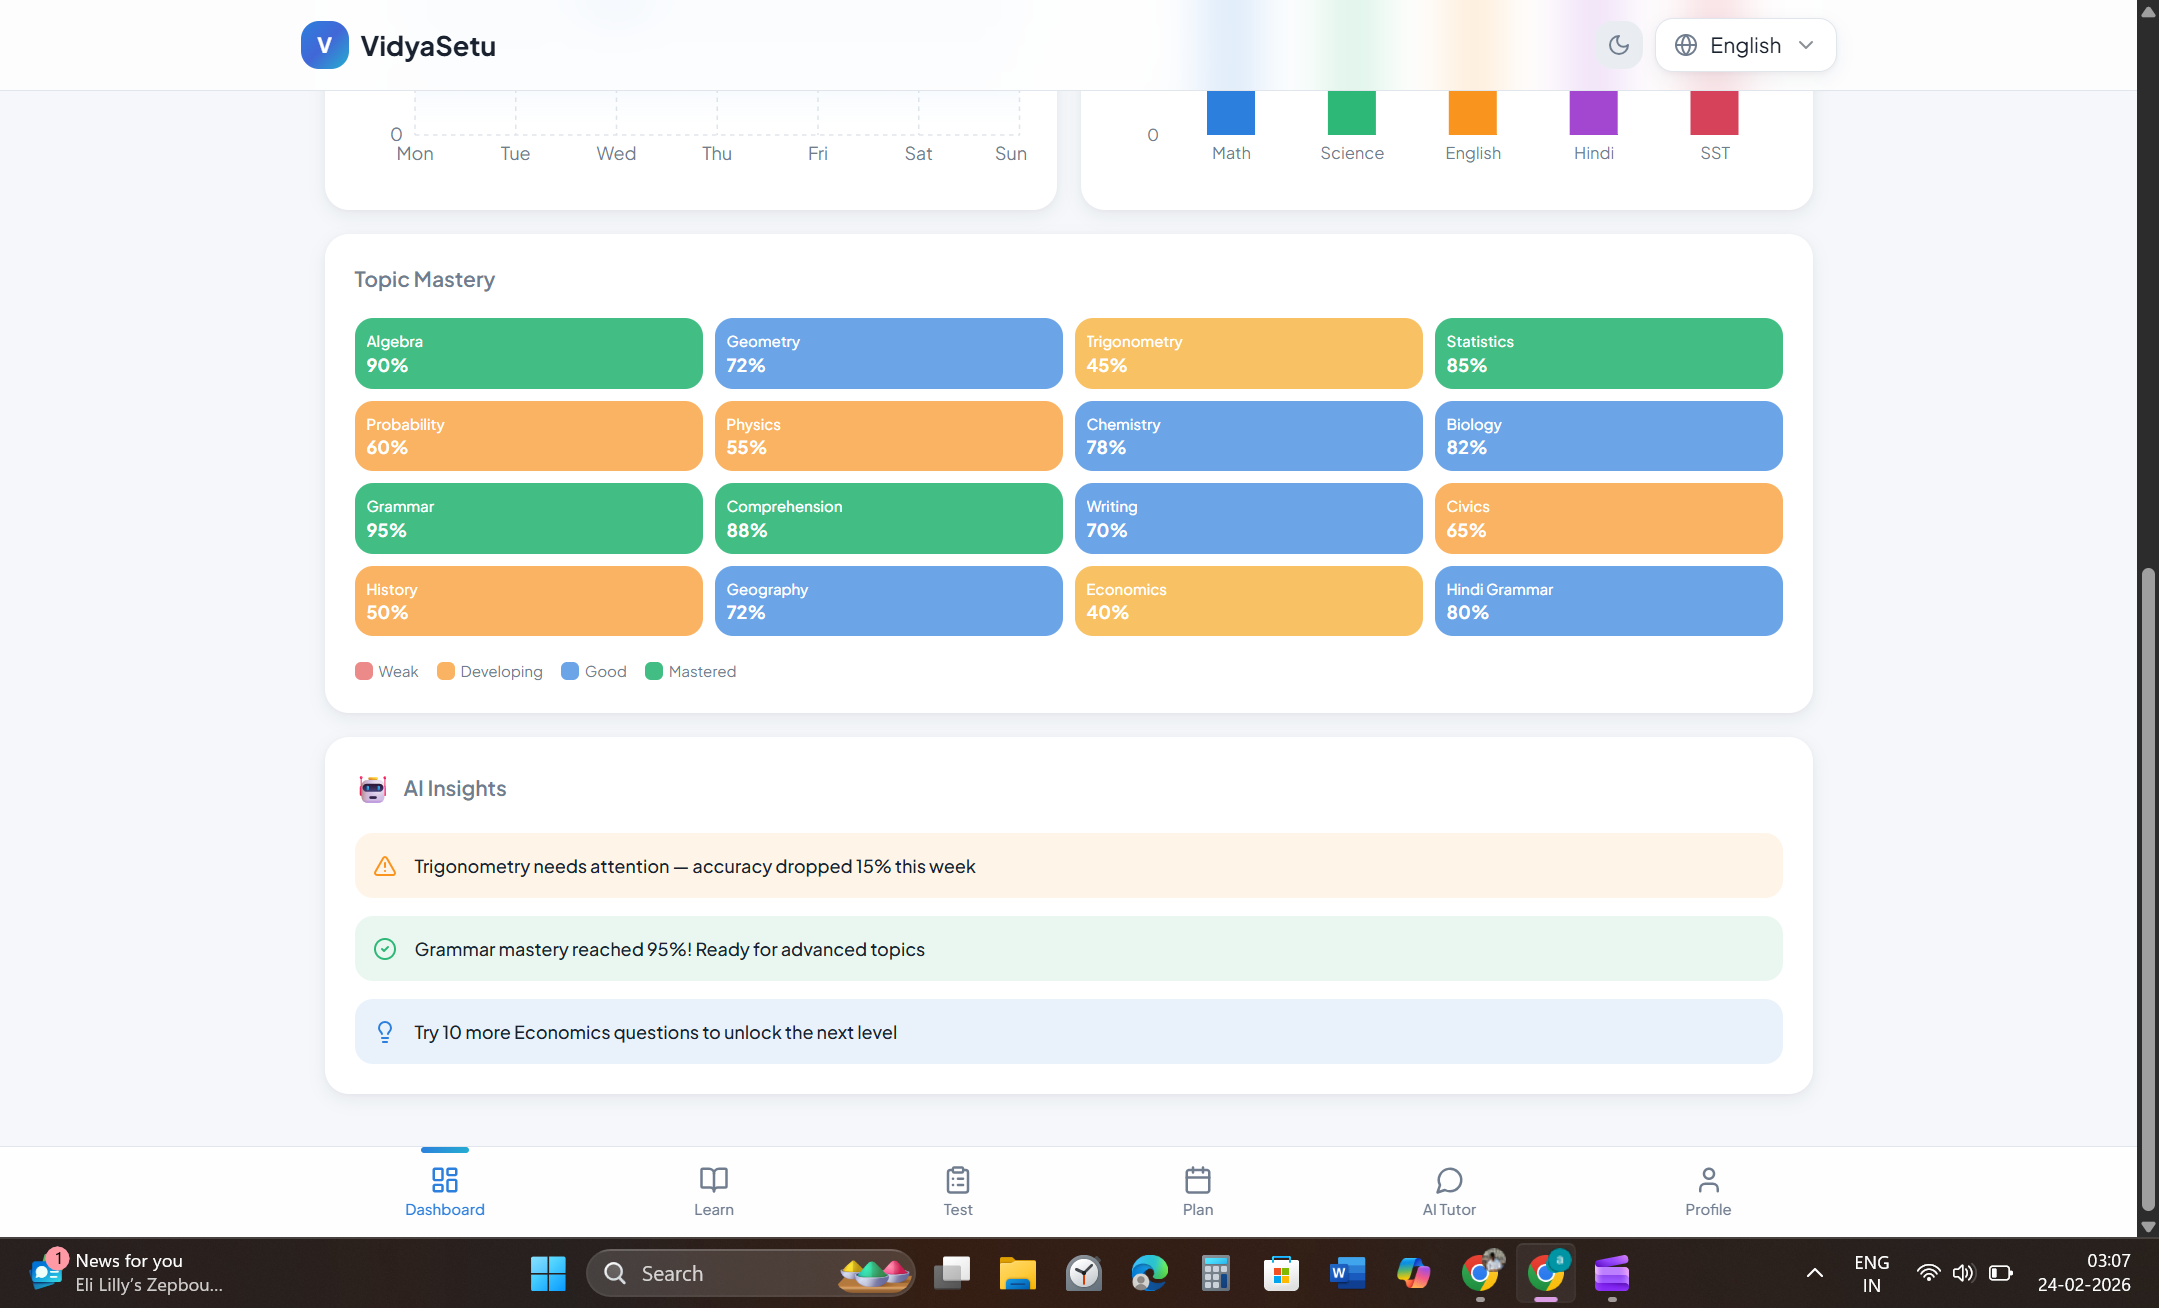Open the English language dropdown
Image resolution: width=2159 pixels, height=1308 pixels.
click(1745, 45)
